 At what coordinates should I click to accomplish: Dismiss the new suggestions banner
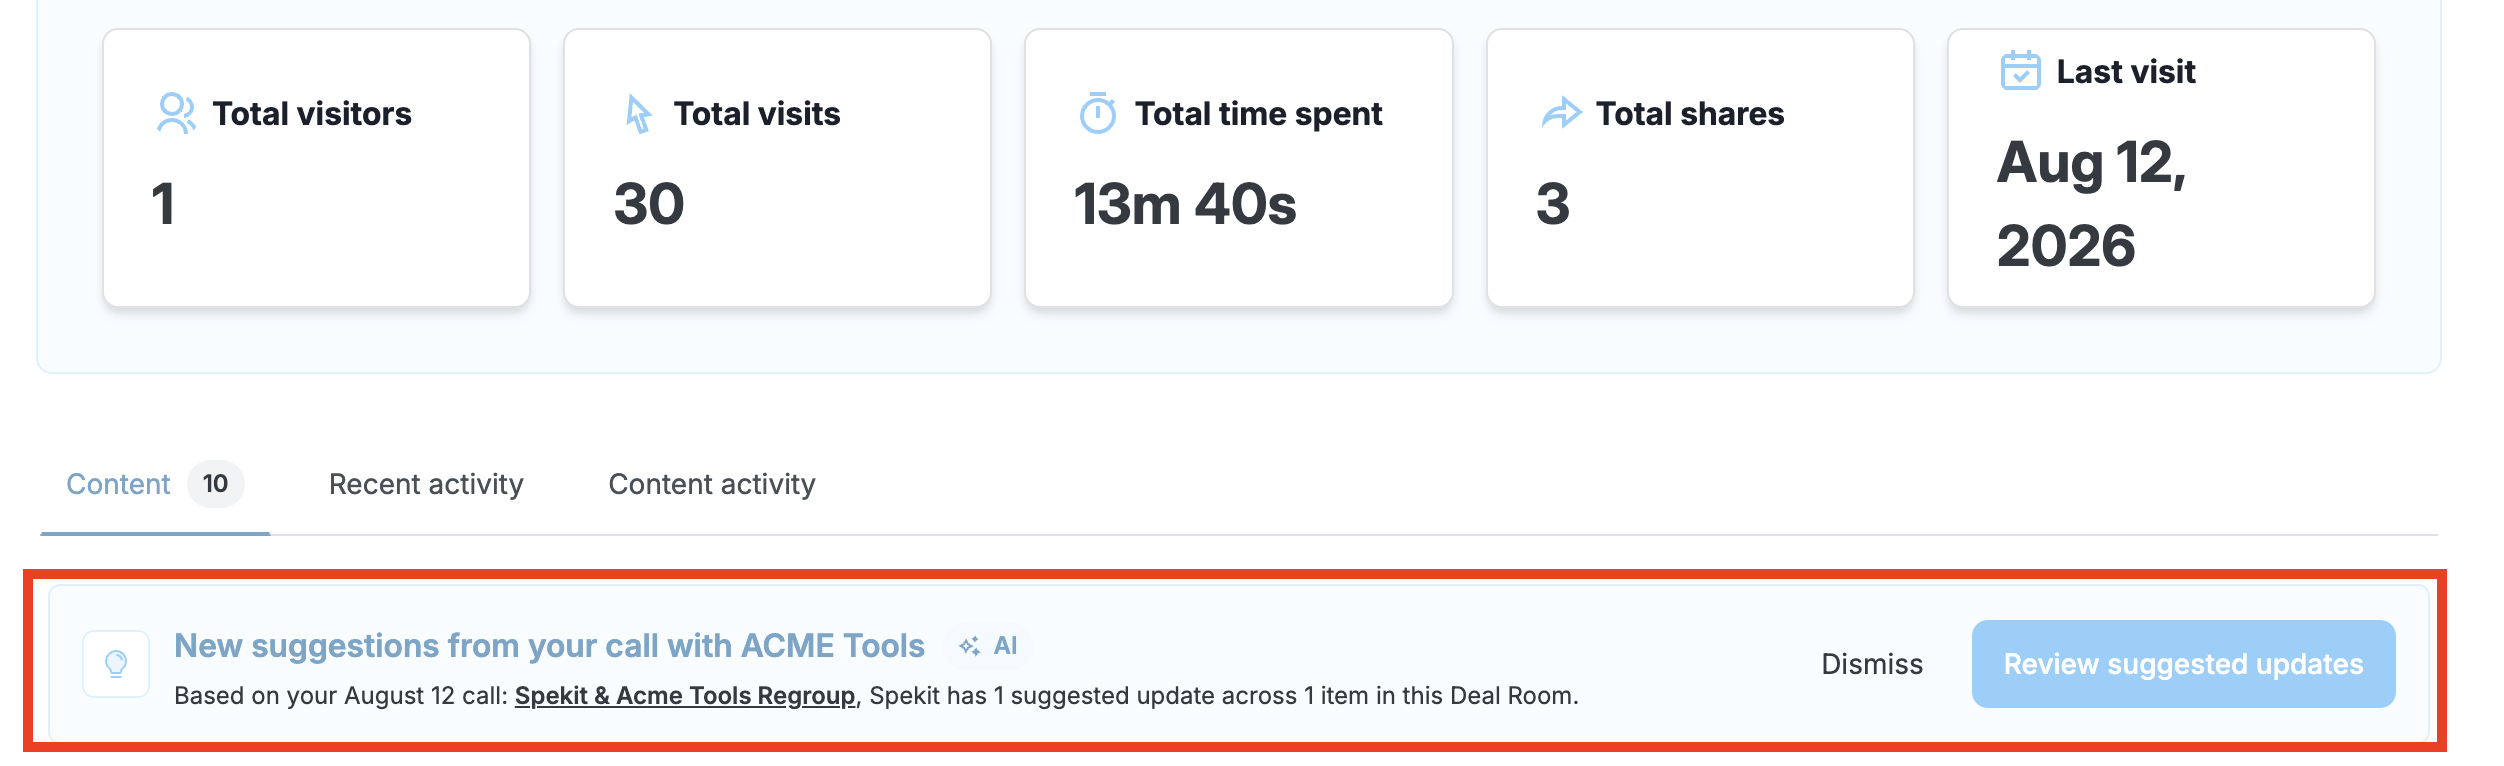click(1872, 664)
